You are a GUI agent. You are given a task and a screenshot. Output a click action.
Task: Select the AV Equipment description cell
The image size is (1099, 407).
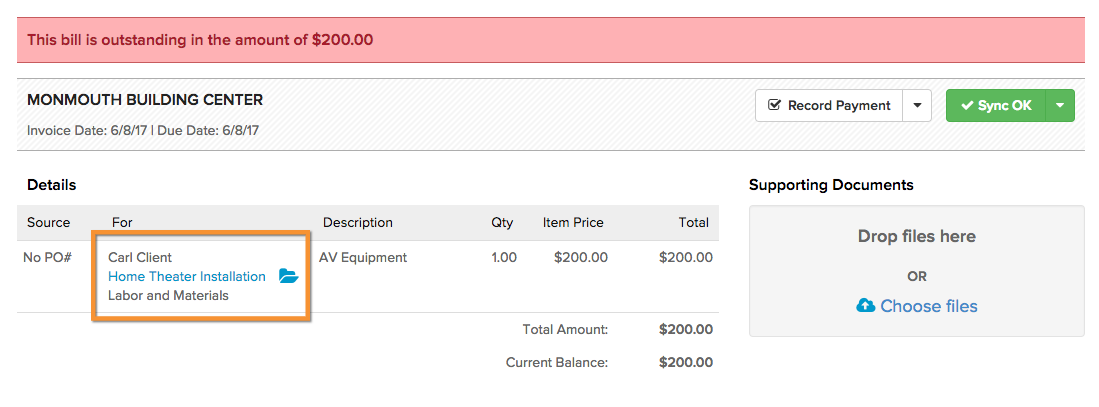tap(363, 257)
